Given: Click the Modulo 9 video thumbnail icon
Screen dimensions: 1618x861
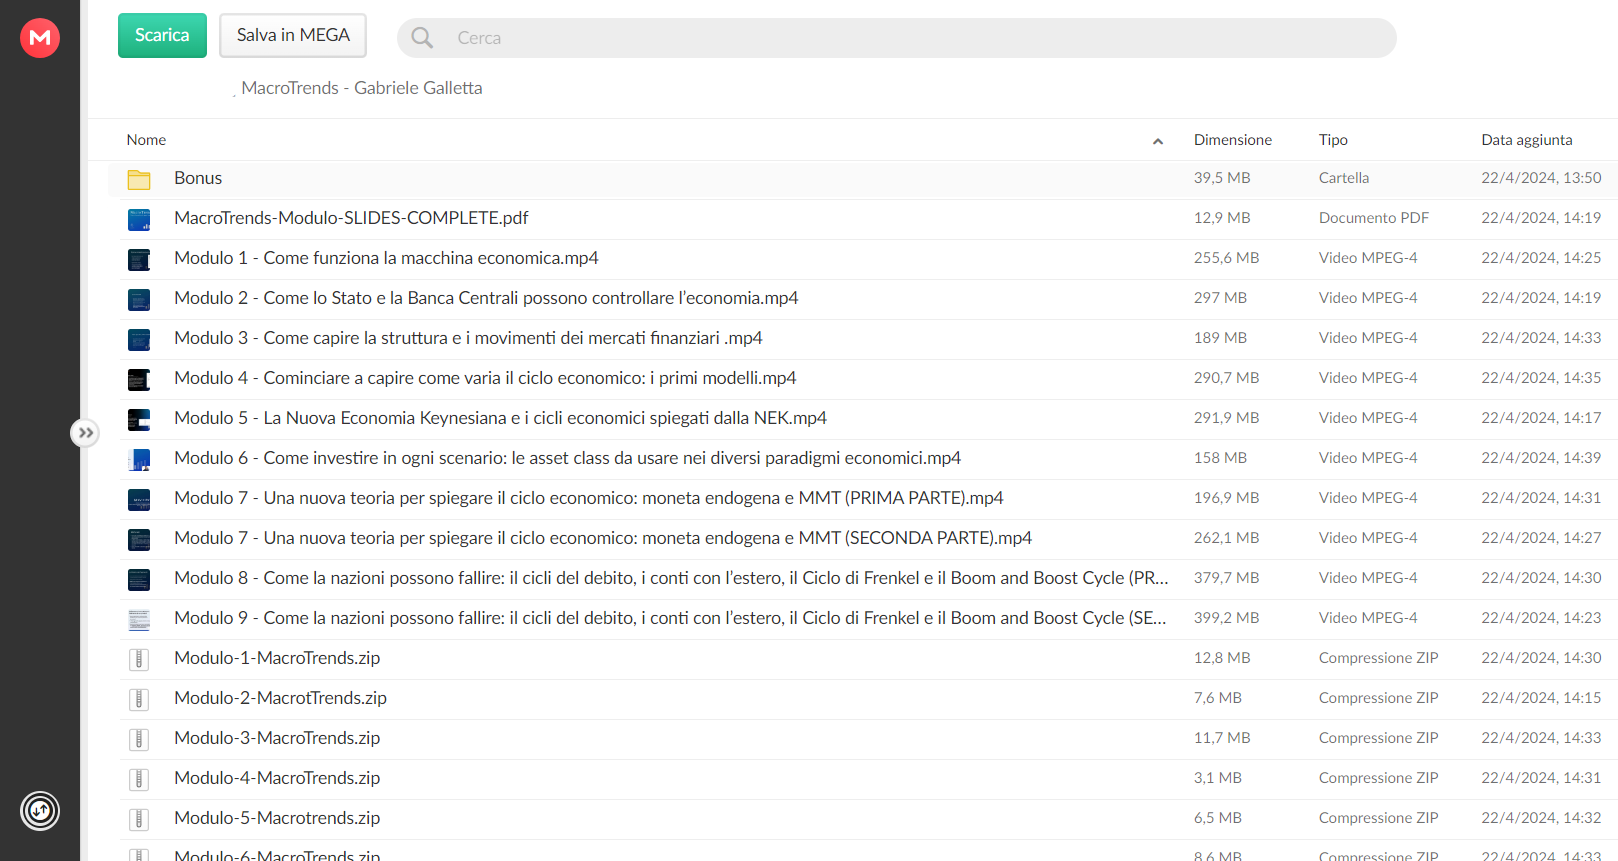Looking at the screenshot, I should (x=139, y=619).
